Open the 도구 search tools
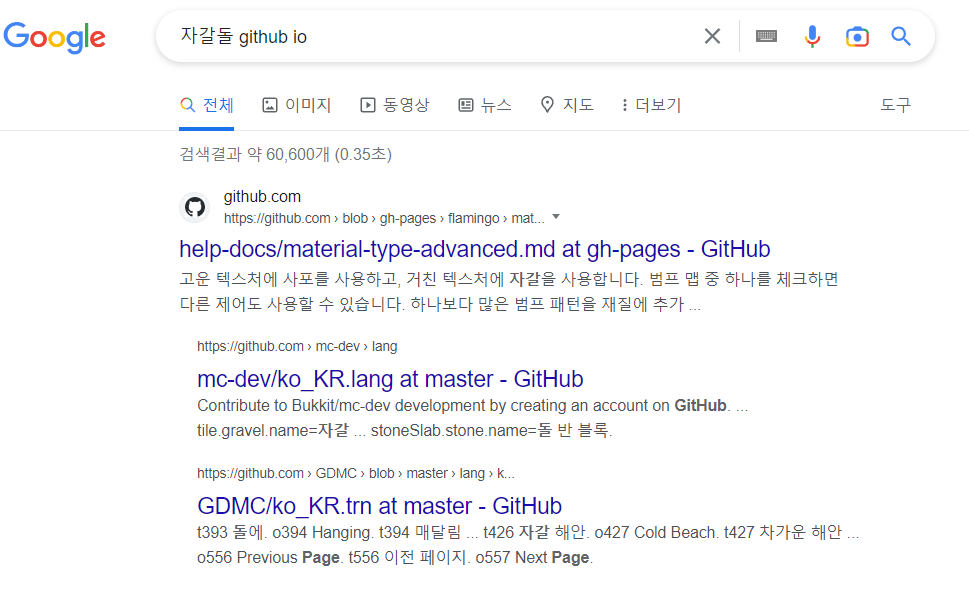 (895, 105)
